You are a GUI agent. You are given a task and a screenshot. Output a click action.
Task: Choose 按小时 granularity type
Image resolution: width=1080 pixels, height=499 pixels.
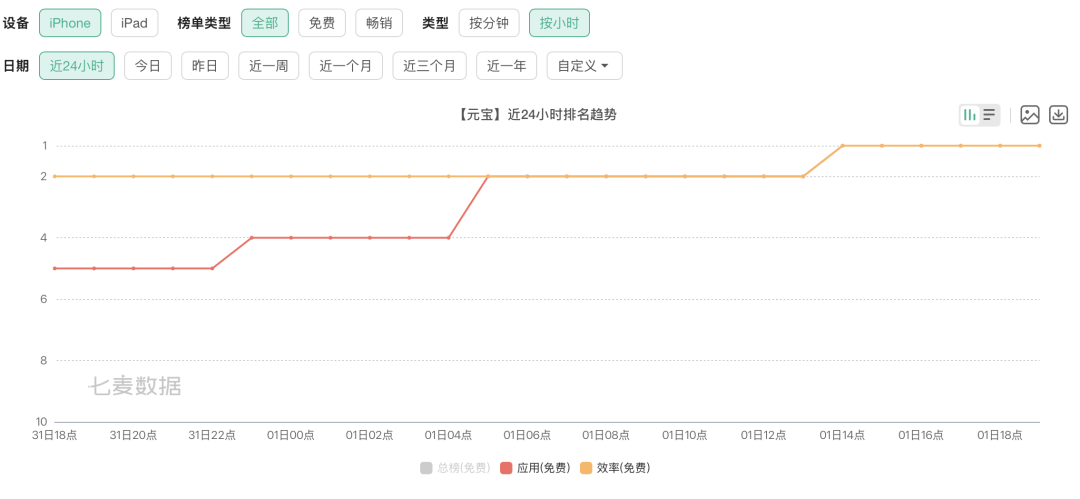pos(559,23)
